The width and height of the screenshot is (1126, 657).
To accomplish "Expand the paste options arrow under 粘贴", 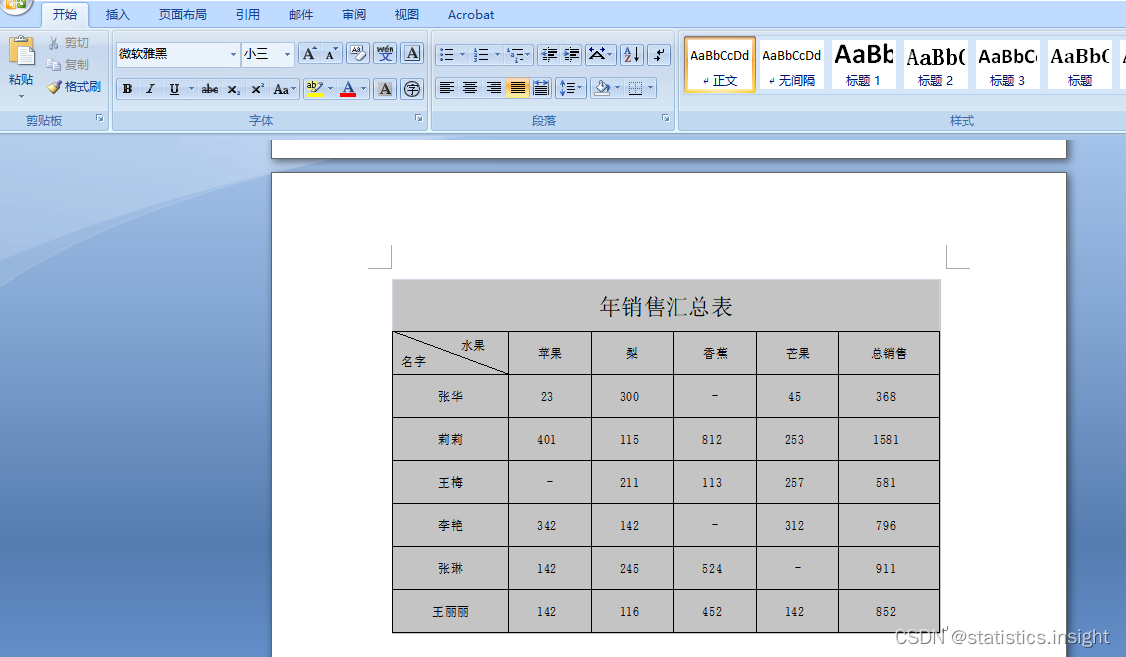I will (22, 96).
